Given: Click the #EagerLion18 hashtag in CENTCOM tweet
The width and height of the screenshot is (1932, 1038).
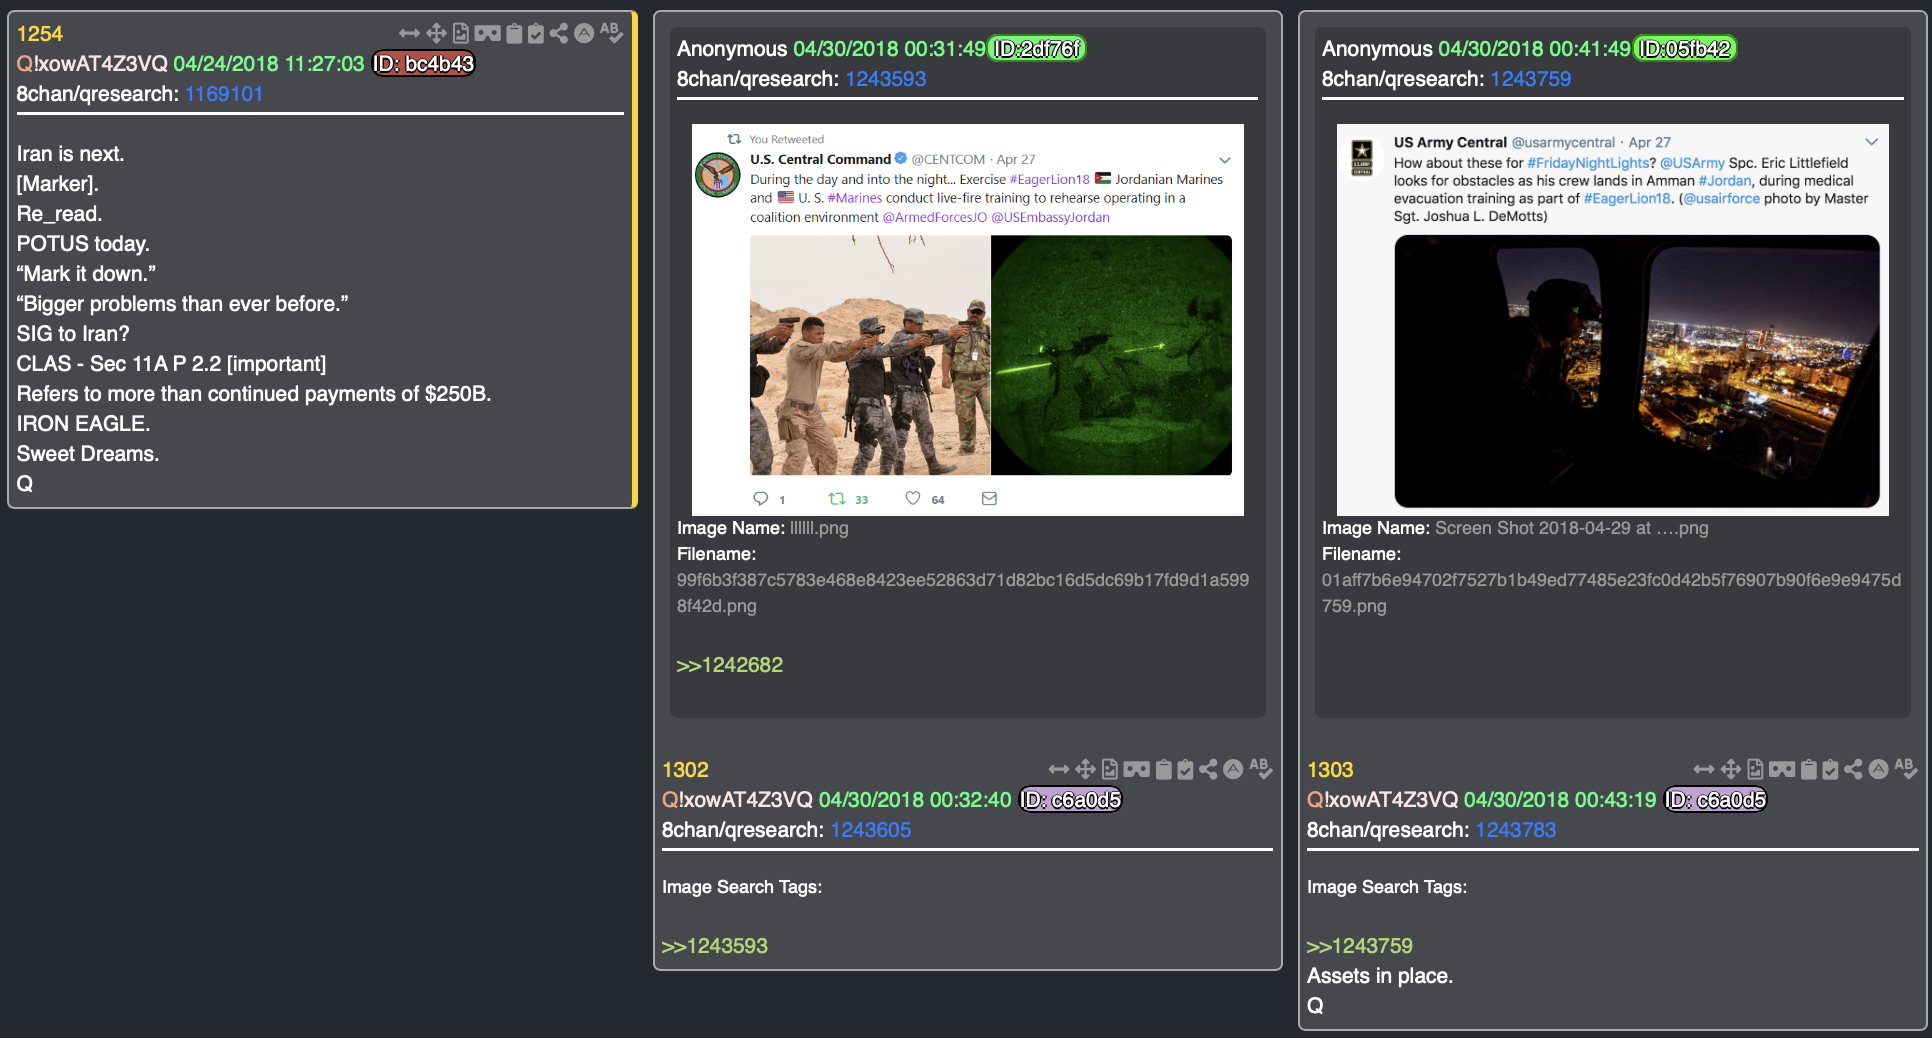Looking at the screenshot, I should [x=1049, y=180].
